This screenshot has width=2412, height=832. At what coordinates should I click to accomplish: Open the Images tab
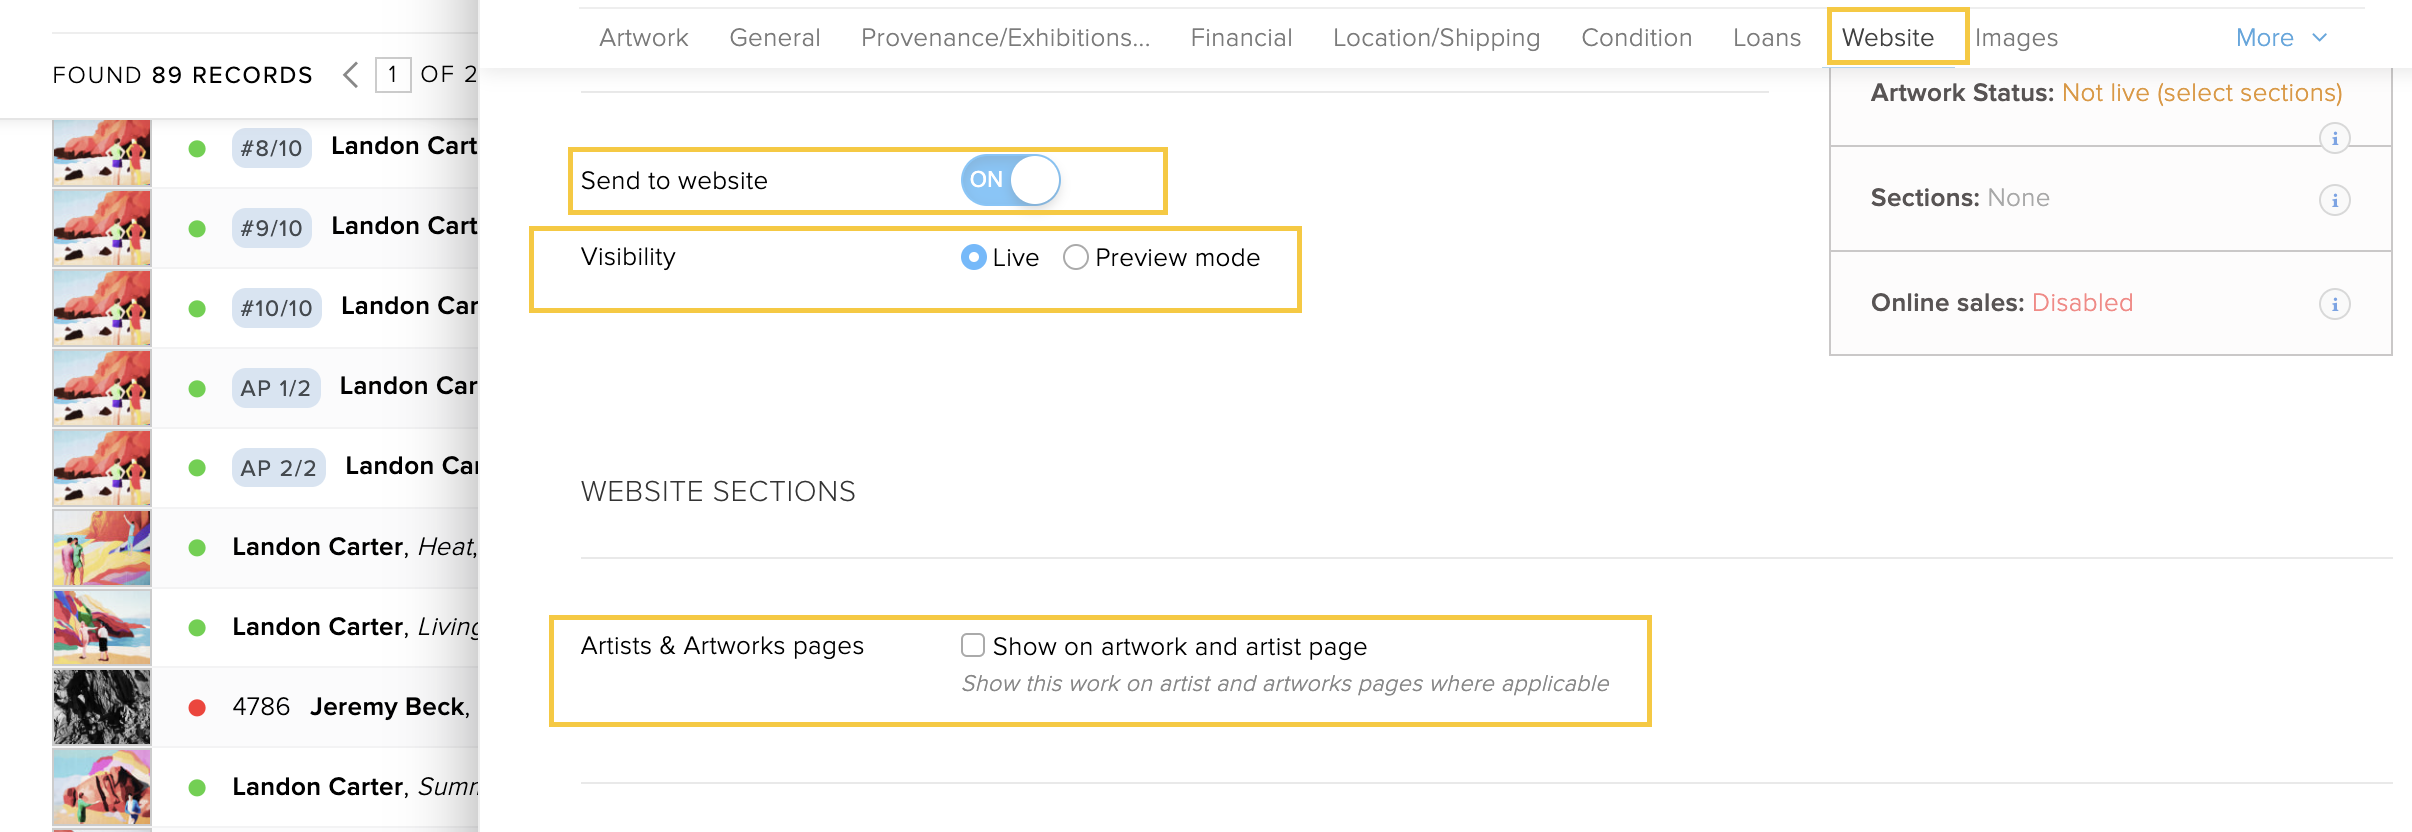coord(2016,38)
